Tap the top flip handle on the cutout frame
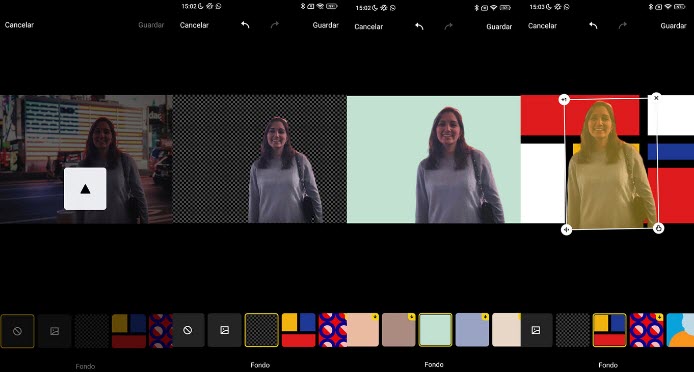The image size is (694, 372). [564, 100]
